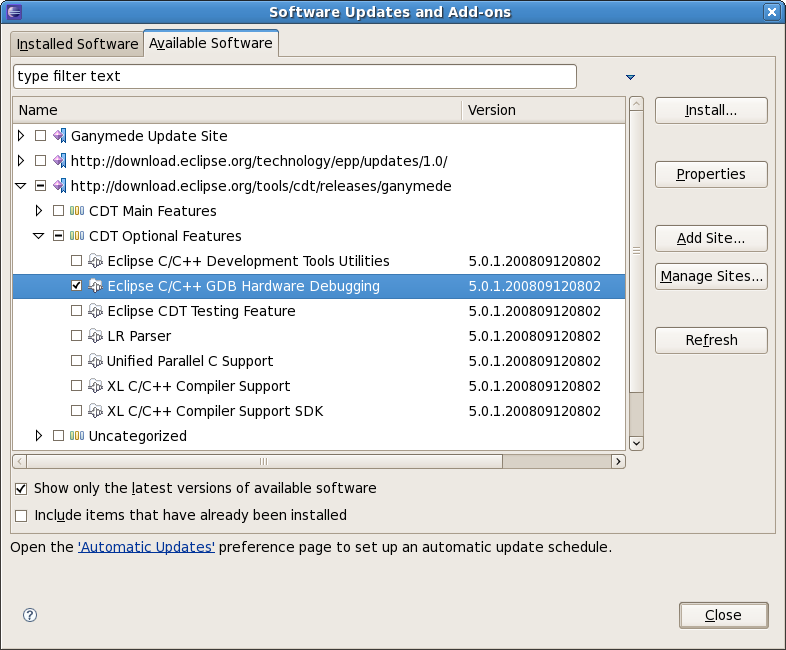This screenshot has width=786, height=650.
Task: Check the Eclipse CDT Testing Feature box
Action: click(76, 311)
